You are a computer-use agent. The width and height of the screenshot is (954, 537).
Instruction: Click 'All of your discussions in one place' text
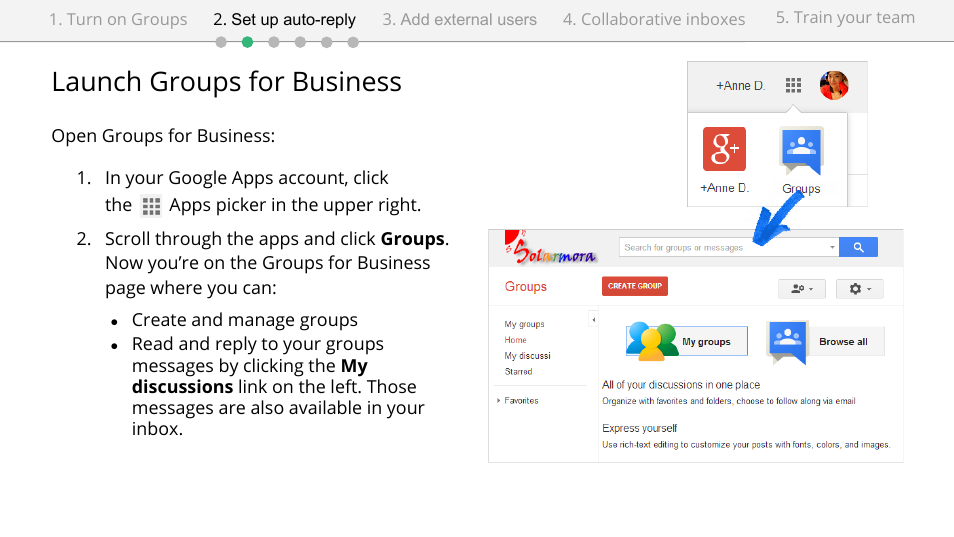click(x=681, y=385)
